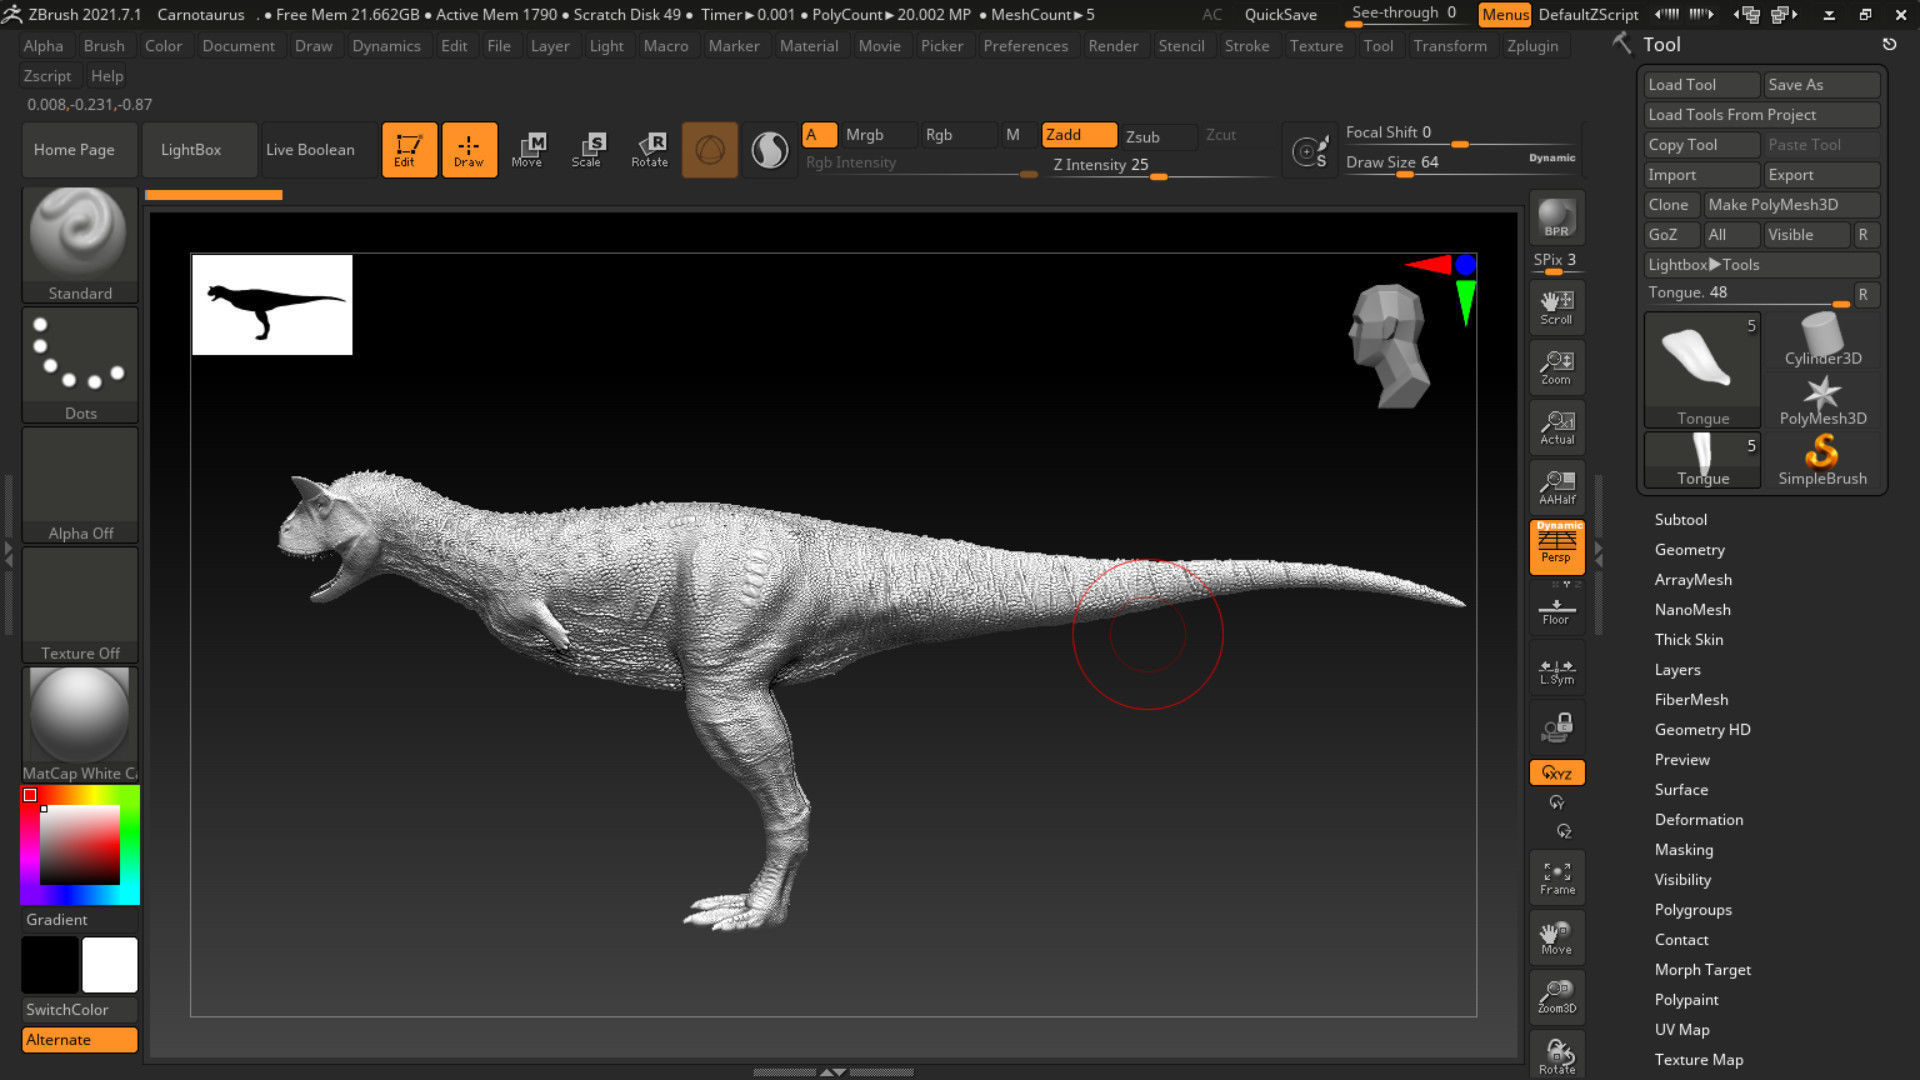Enable Rgb painting mode
Screen dimensions: 1920x1080
click(x=958, y=135)
